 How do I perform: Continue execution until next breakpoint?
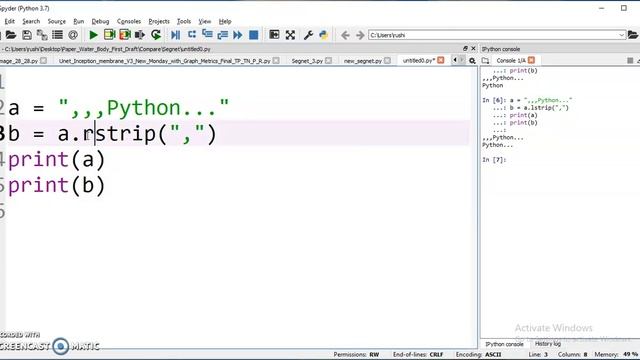point(238,35)
